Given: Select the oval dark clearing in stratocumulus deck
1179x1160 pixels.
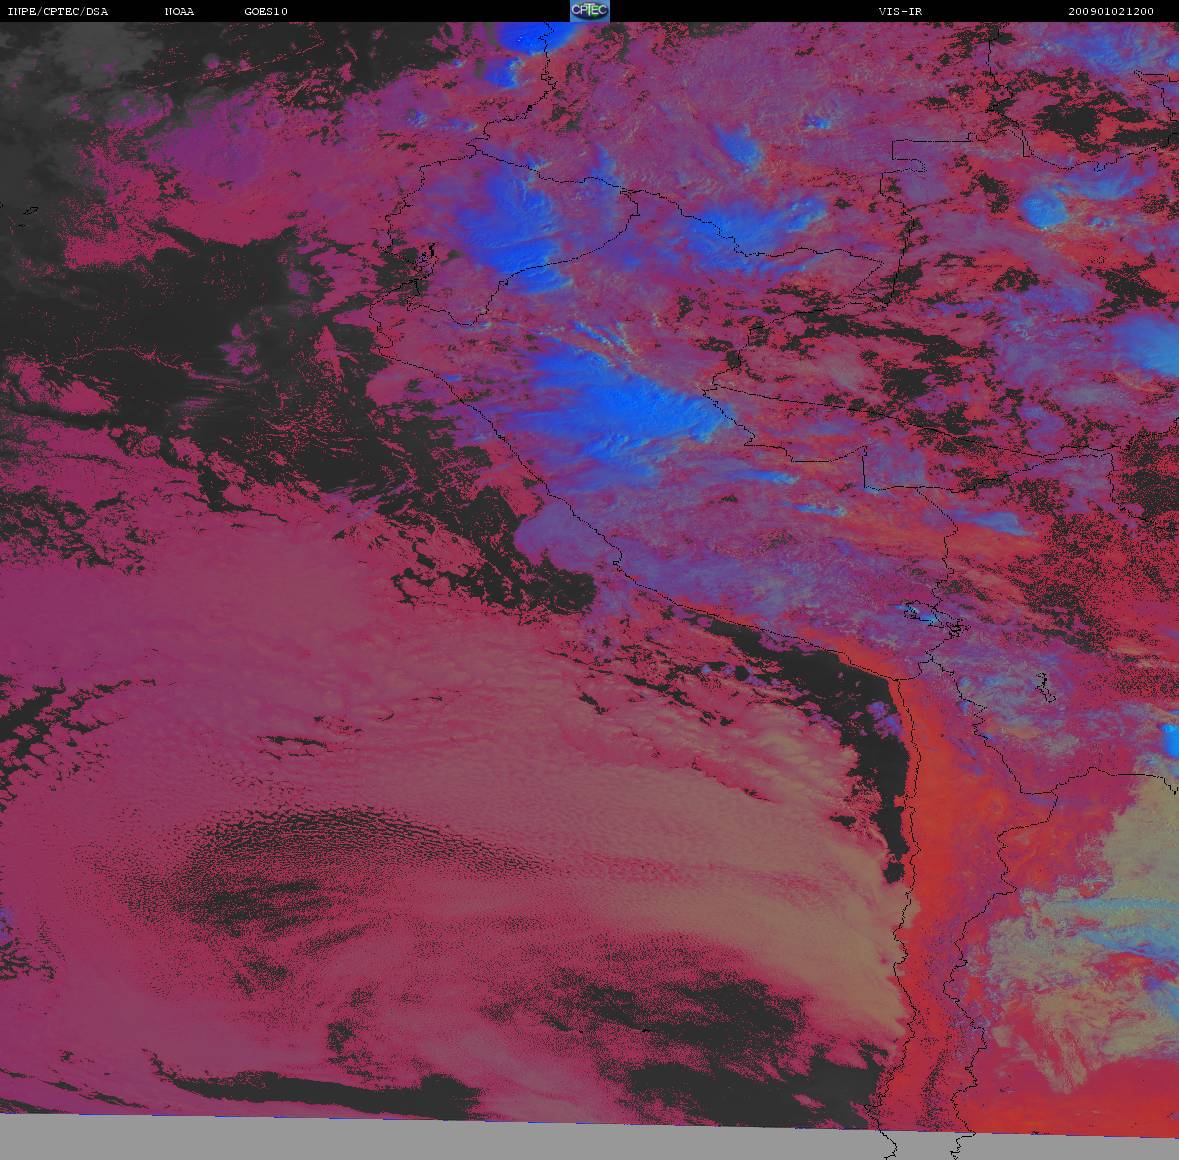Looking at the screenshot, I should pos(316,872).
